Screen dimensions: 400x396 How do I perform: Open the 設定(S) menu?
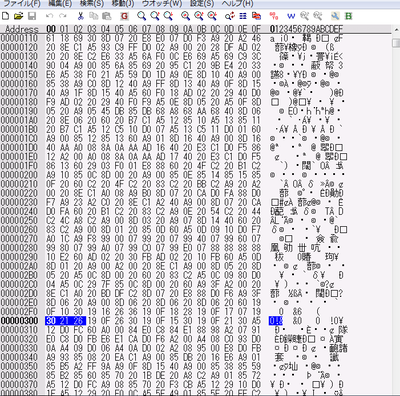tap(202, 4)
